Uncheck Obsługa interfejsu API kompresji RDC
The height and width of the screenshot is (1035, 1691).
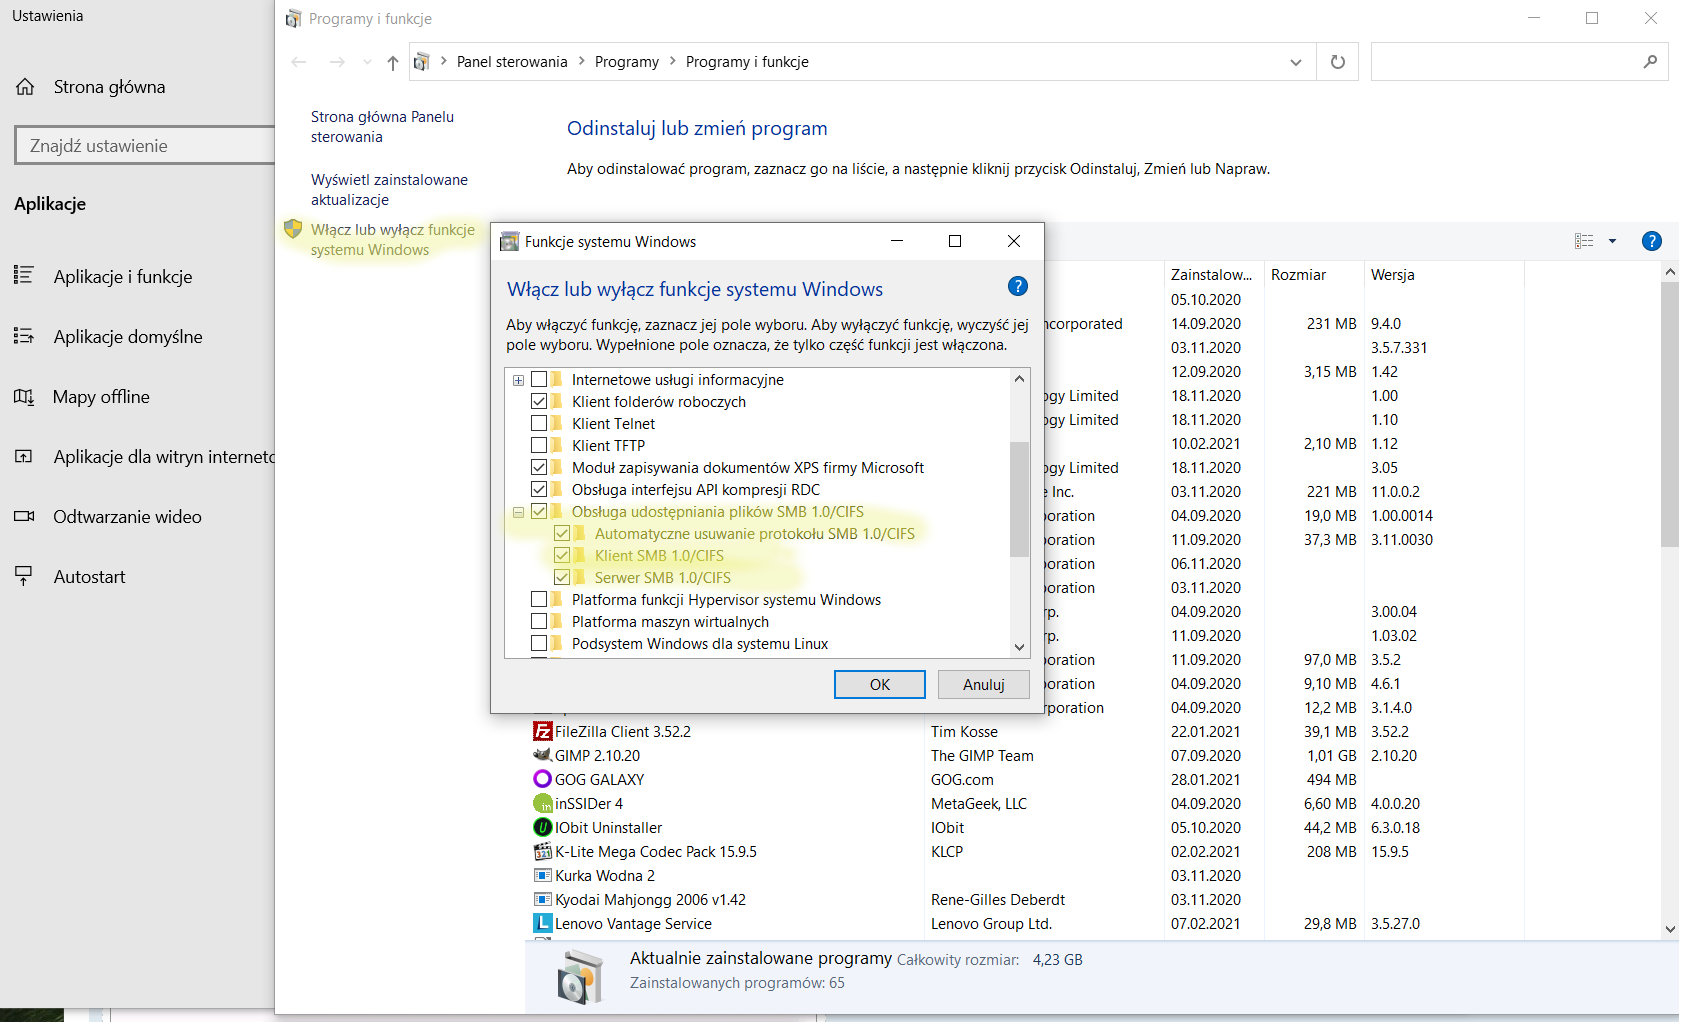(x=539, y=489)
